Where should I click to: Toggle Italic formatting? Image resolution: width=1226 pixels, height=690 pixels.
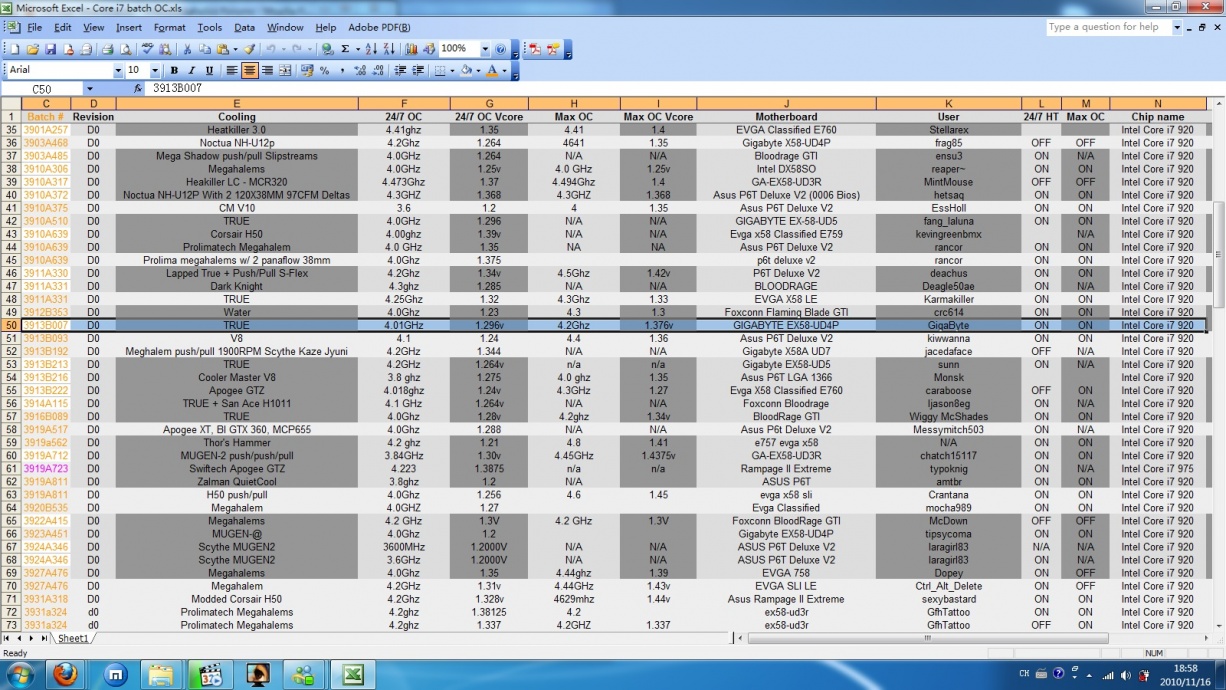coord(191,71)
